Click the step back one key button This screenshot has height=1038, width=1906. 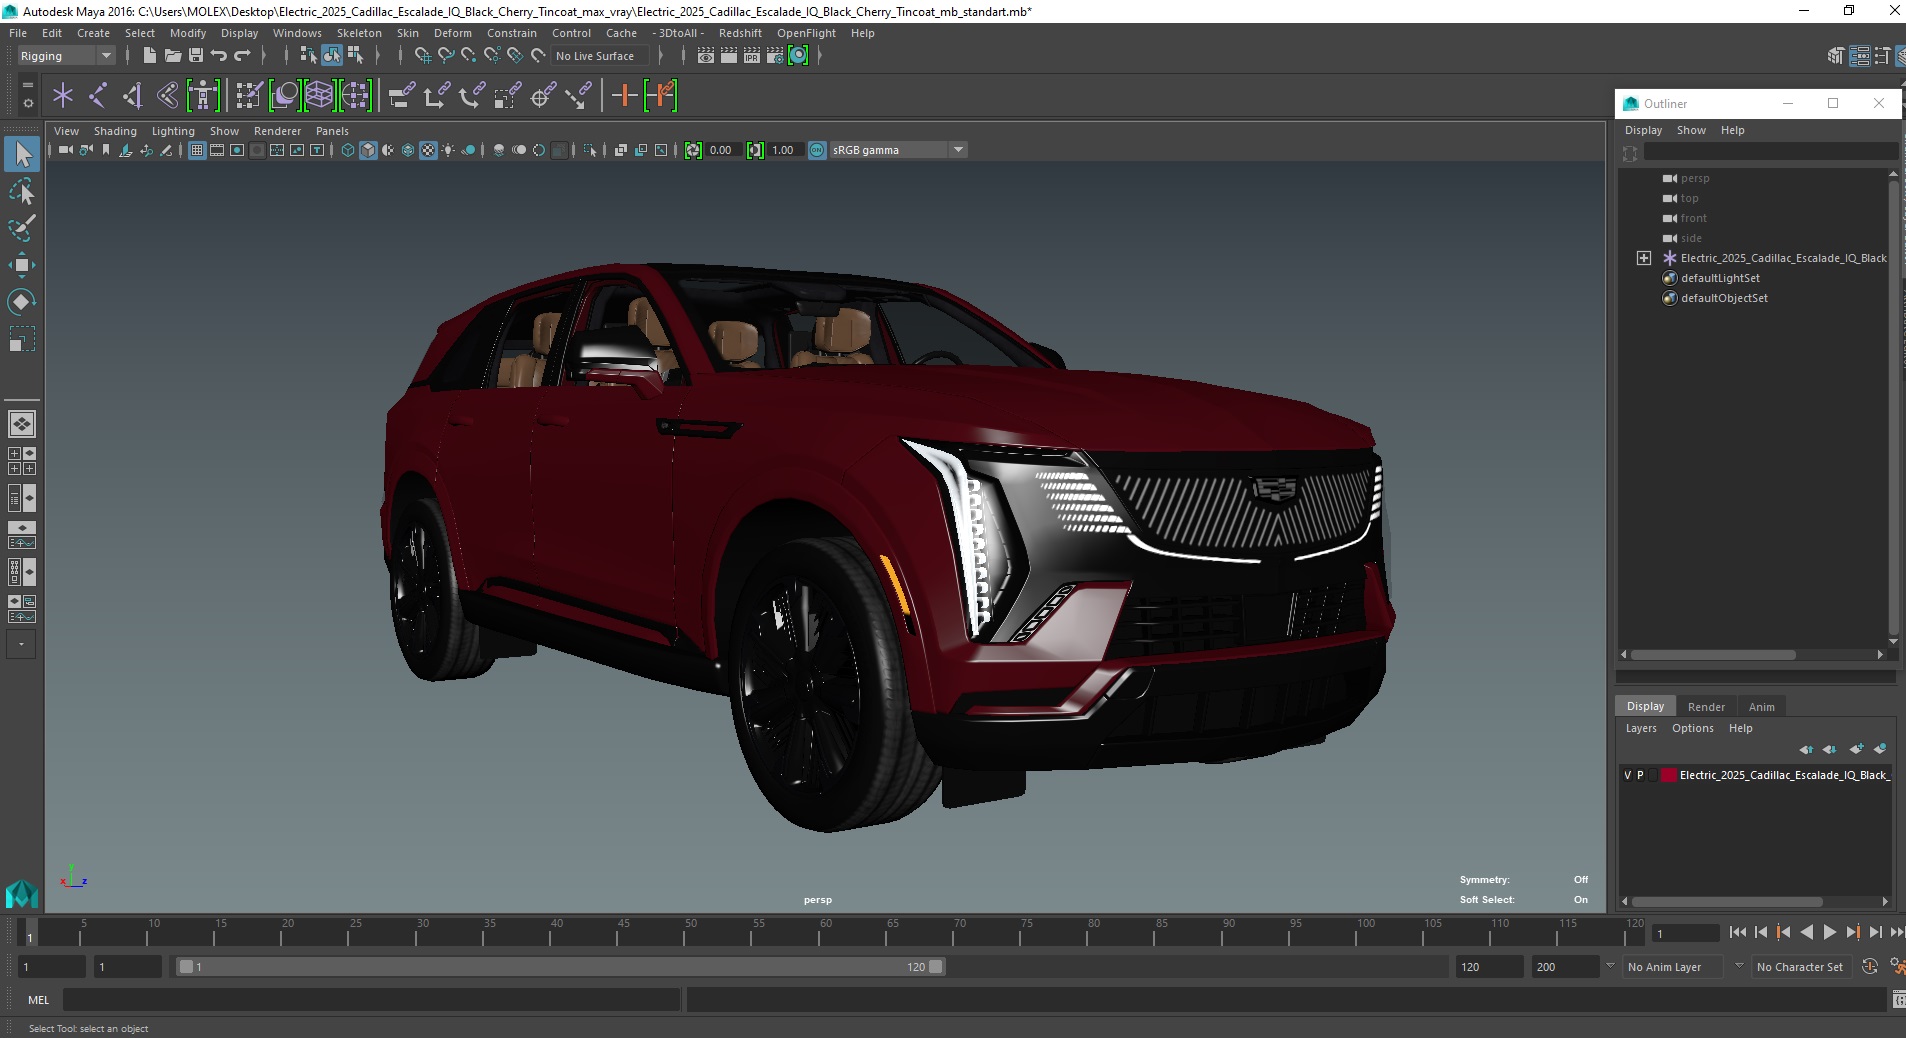[x=1784, y=932]
